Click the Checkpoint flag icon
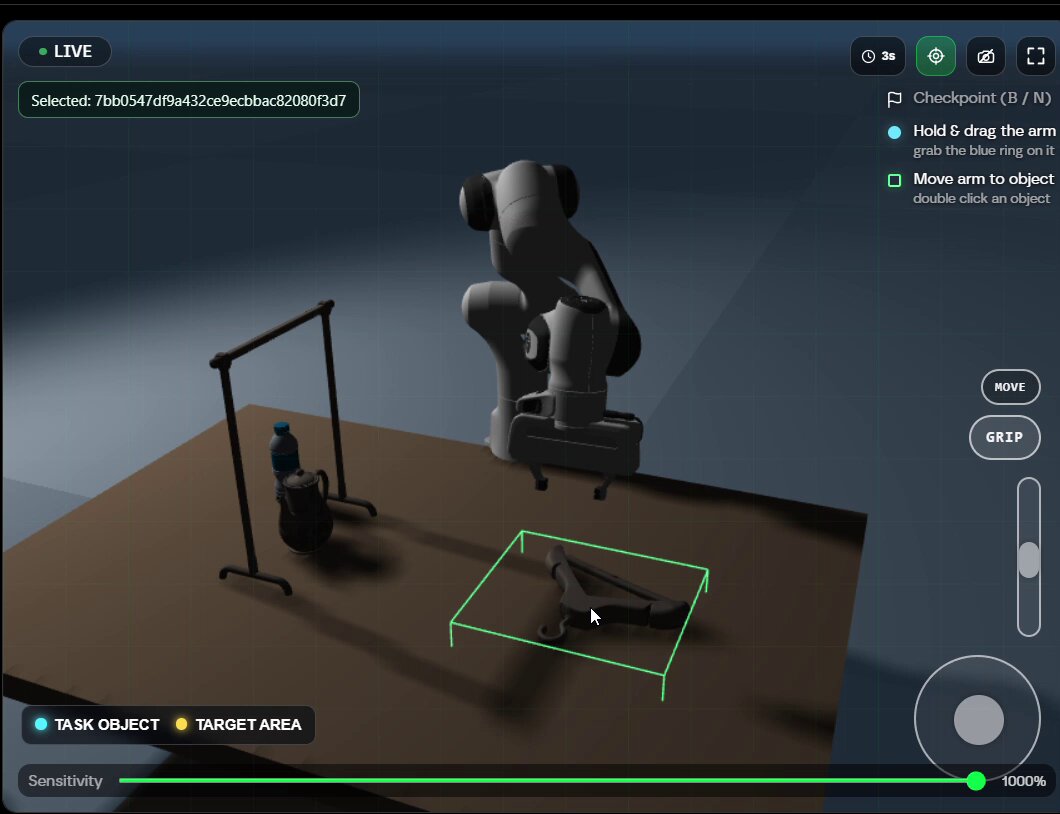The image size is (1060, 814). [894, 99]
